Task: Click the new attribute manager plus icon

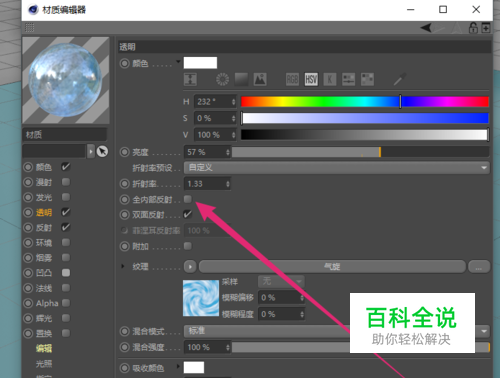Action: [486, 28]
